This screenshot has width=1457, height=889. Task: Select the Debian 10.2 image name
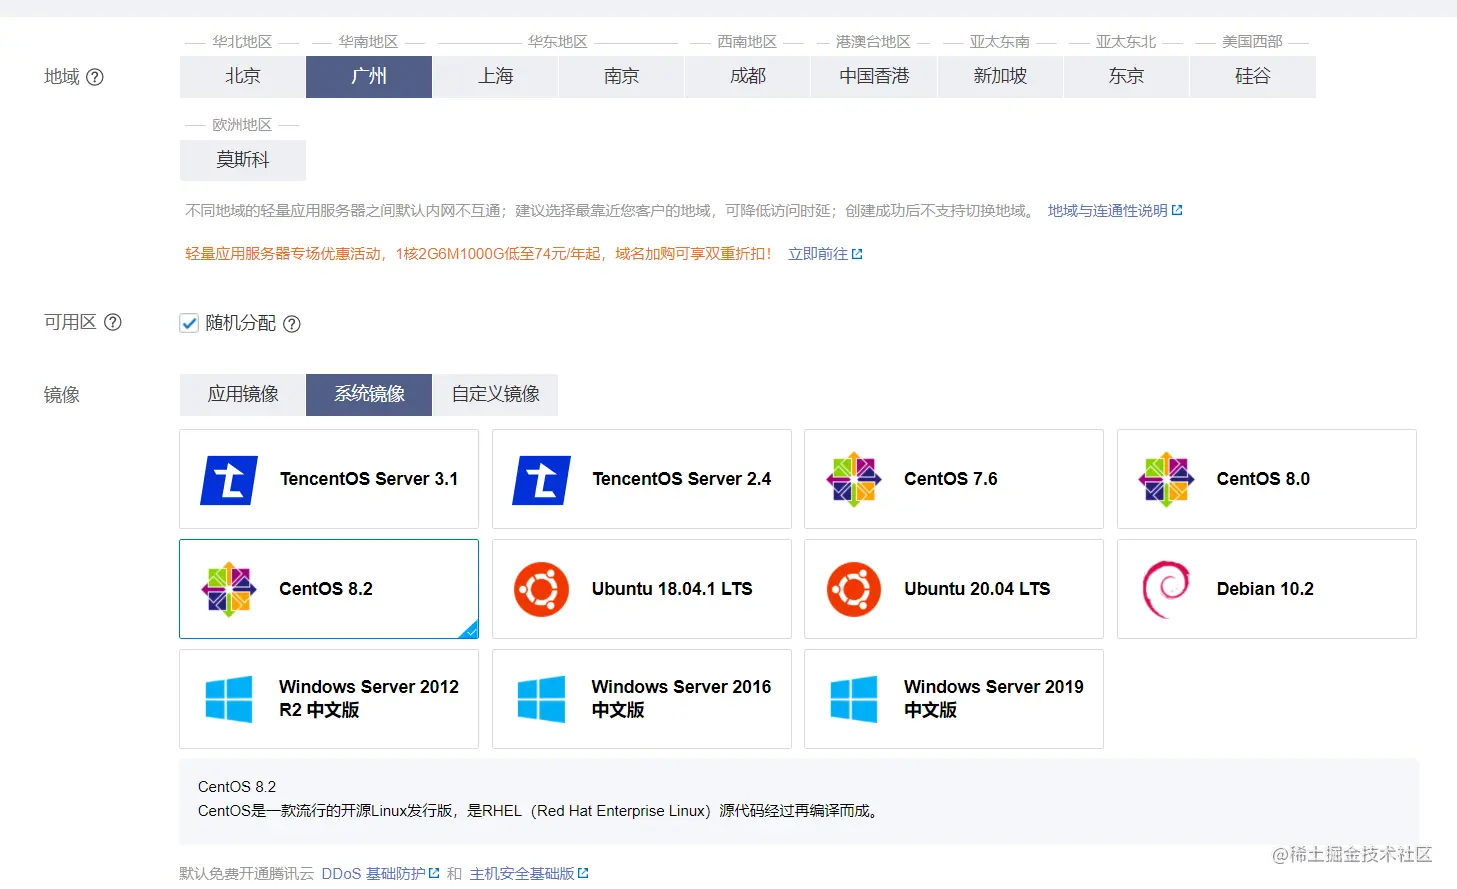point(1265,589)
